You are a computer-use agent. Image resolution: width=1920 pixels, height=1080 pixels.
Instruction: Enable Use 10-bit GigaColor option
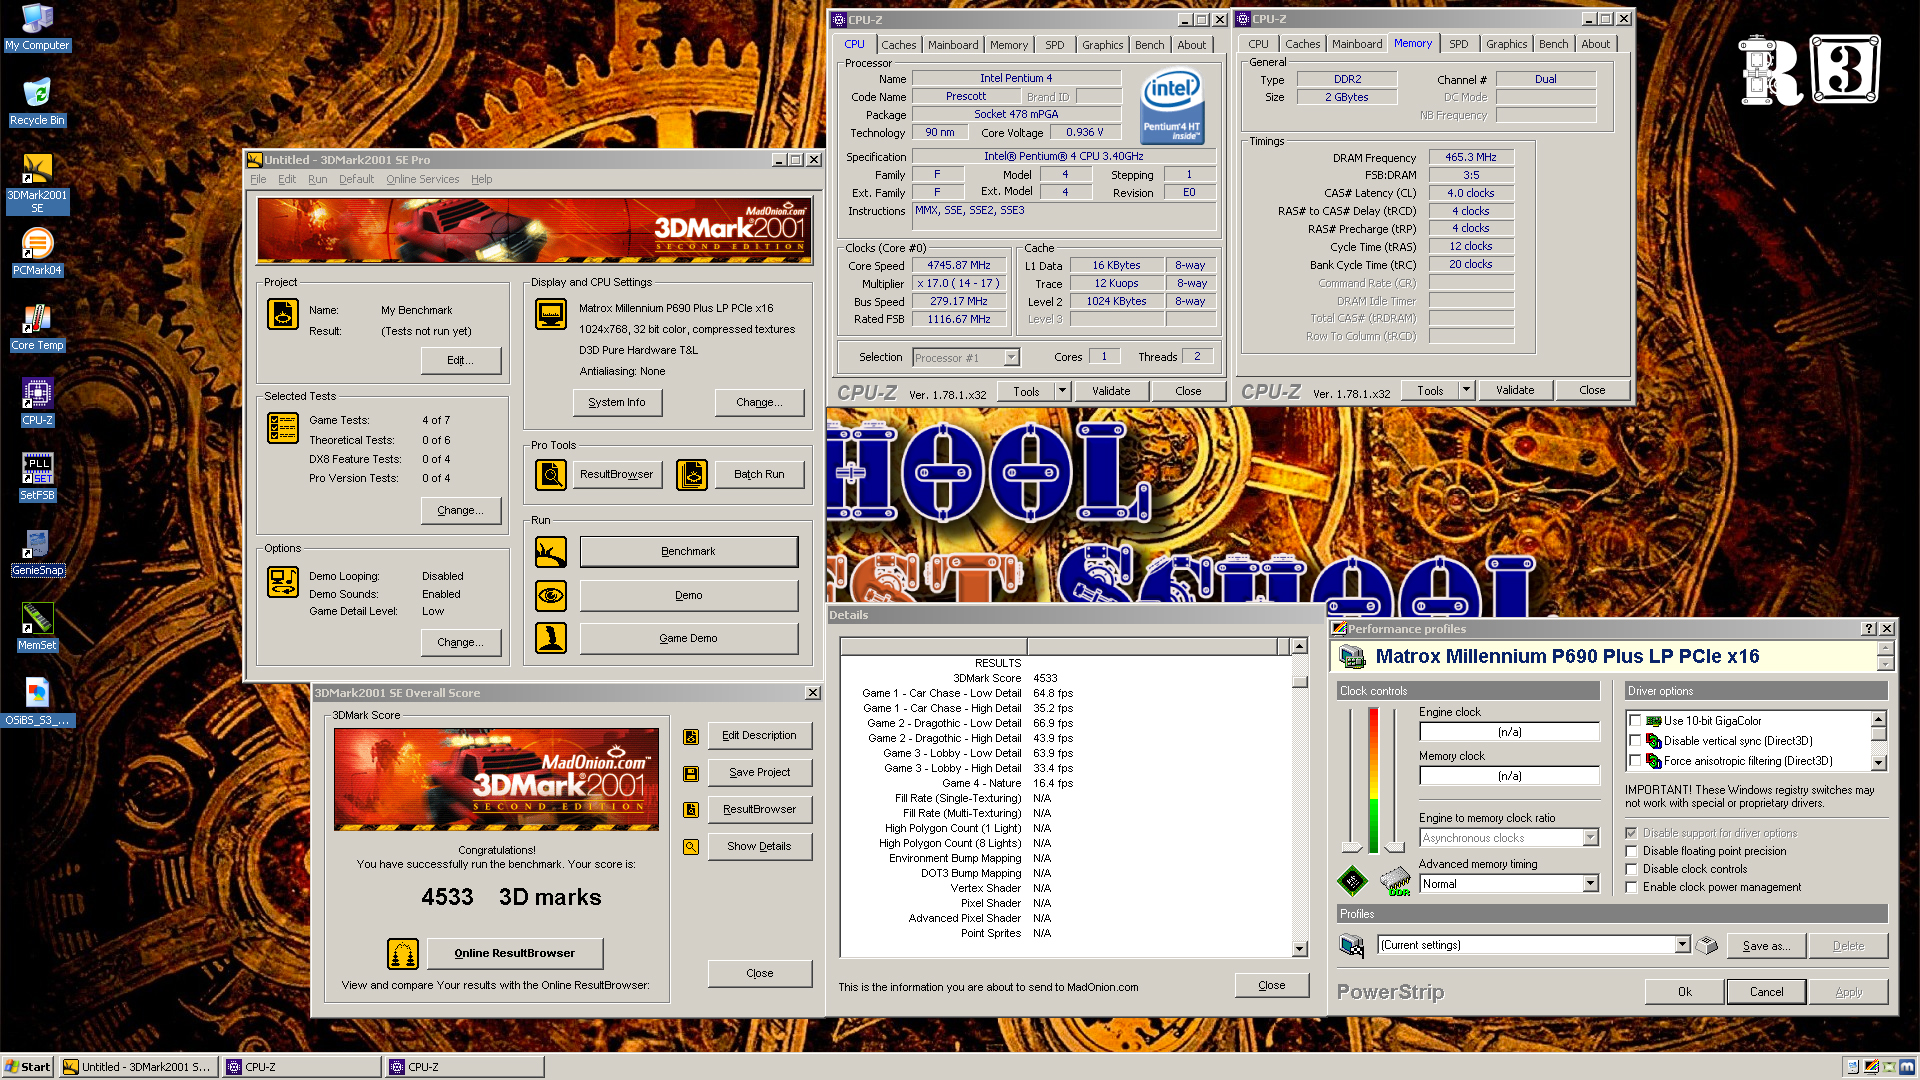pyautogui.click(x=1636, y=721)
